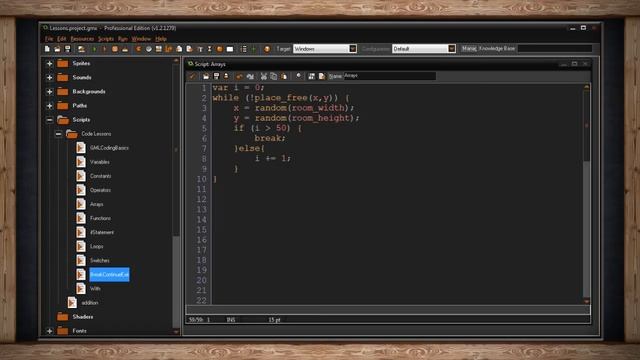
Task: Click the script Name input field
Action: click(x=389, y=76)
